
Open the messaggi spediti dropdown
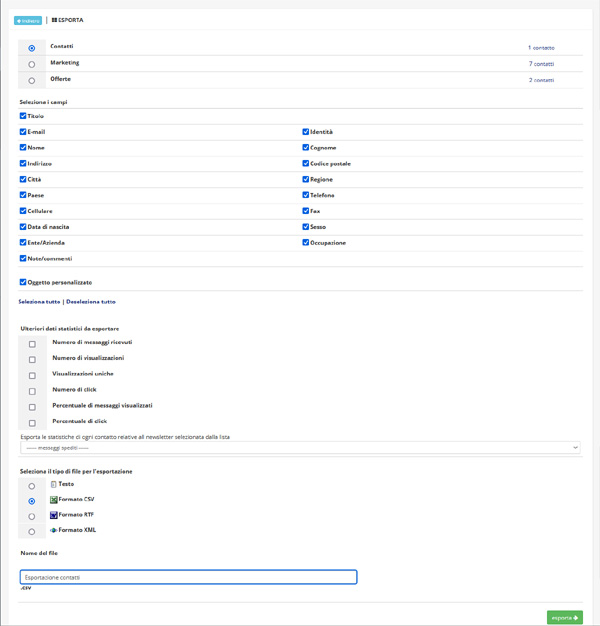[300, 447]
